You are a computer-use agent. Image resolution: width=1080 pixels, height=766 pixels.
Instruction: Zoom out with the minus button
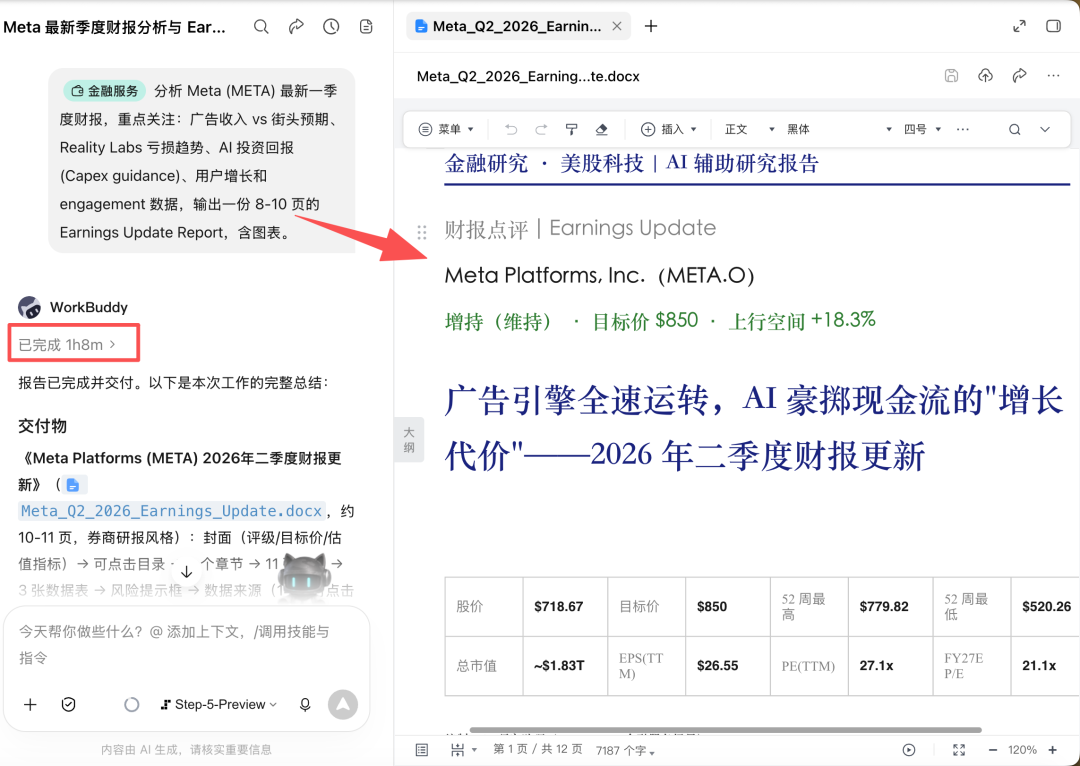(993, 750)
